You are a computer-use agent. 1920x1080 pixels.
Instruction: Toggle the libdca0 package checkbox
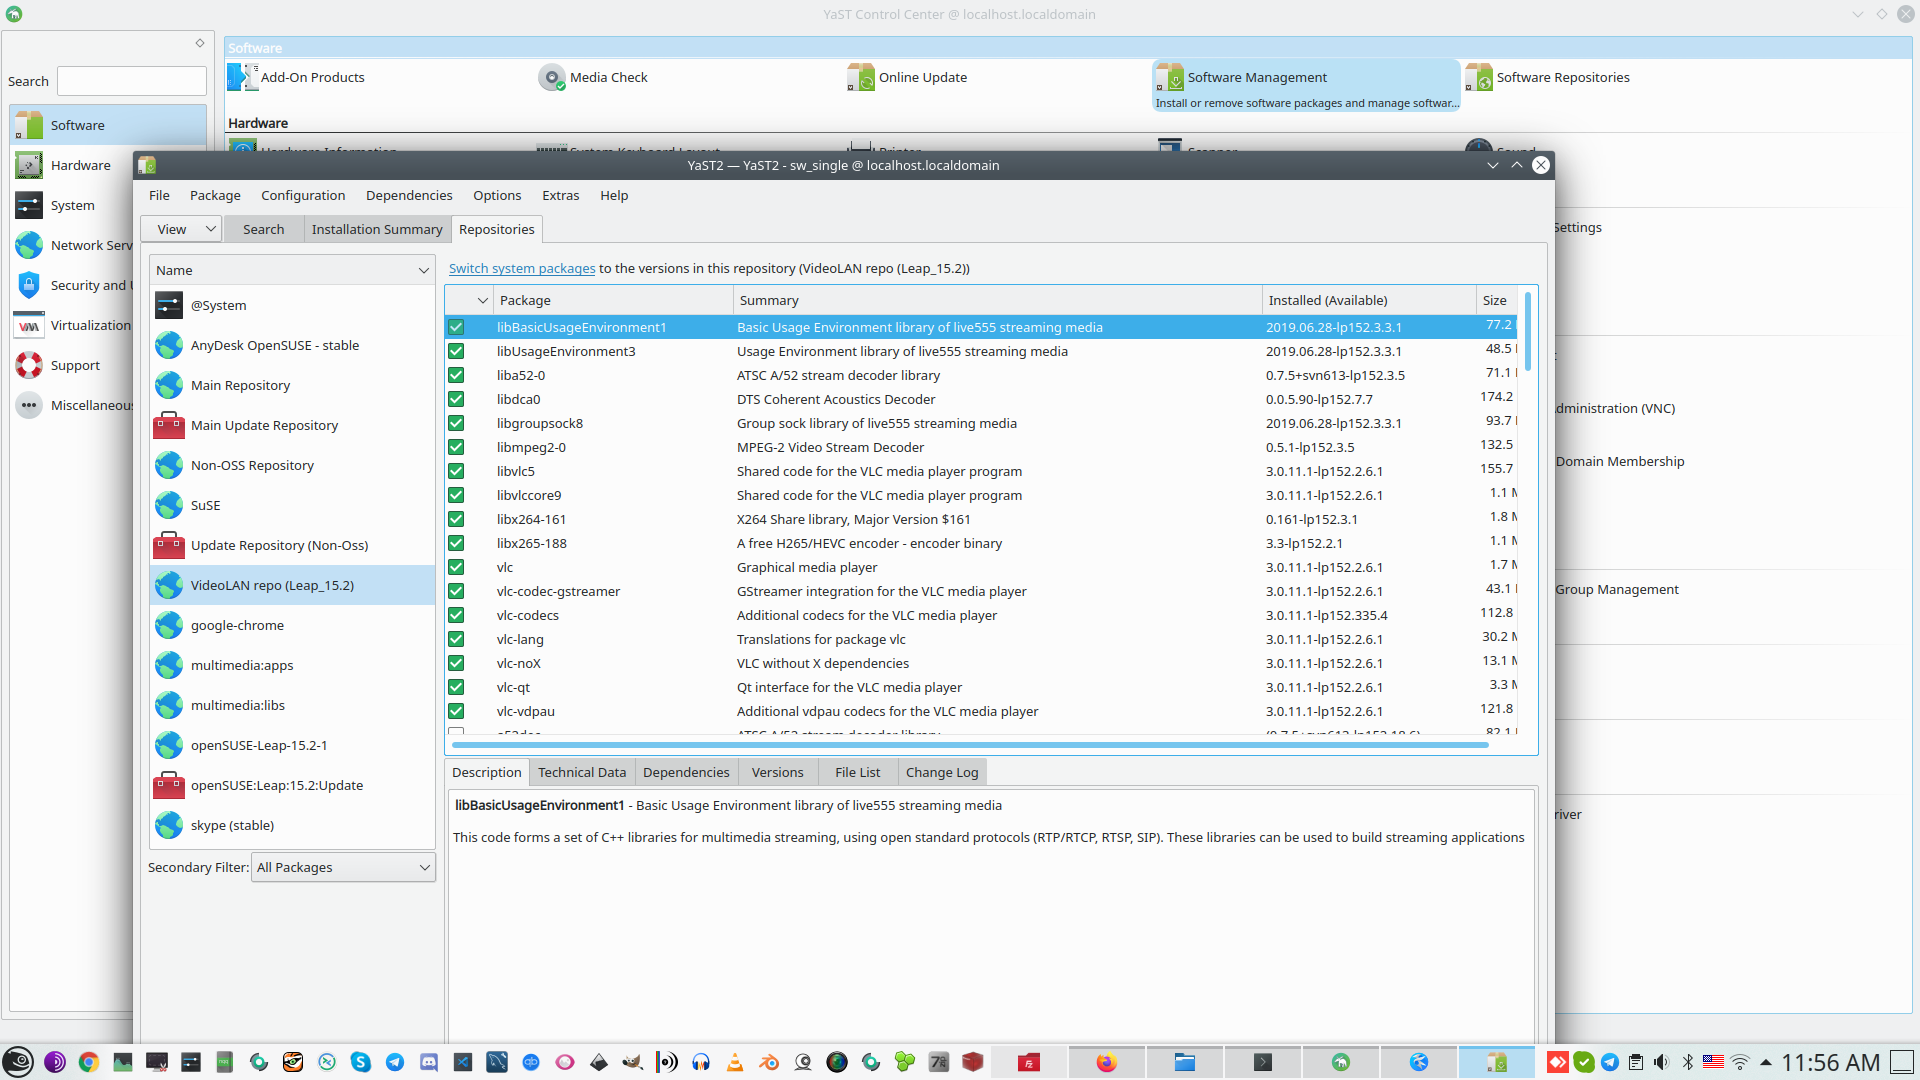456,400
